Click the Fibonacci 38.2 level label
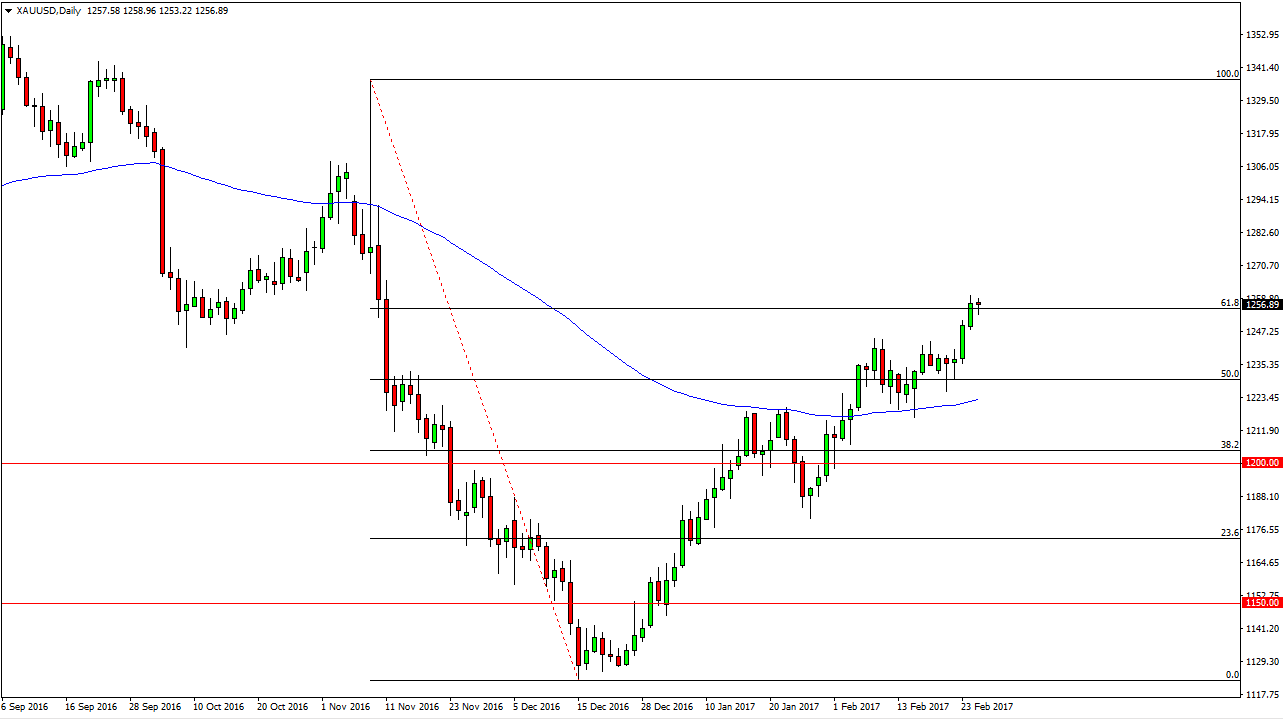 click(1230, 444)
